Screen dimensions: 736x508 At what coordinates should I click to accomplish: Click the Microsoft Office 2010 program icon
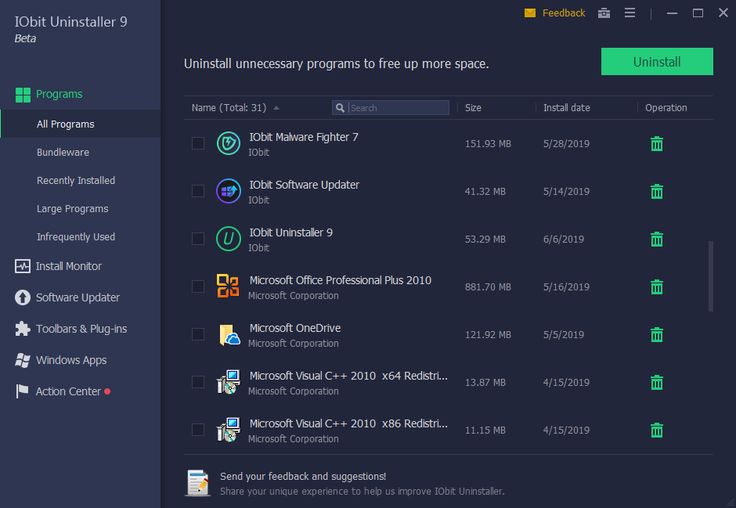click(228, 286)
